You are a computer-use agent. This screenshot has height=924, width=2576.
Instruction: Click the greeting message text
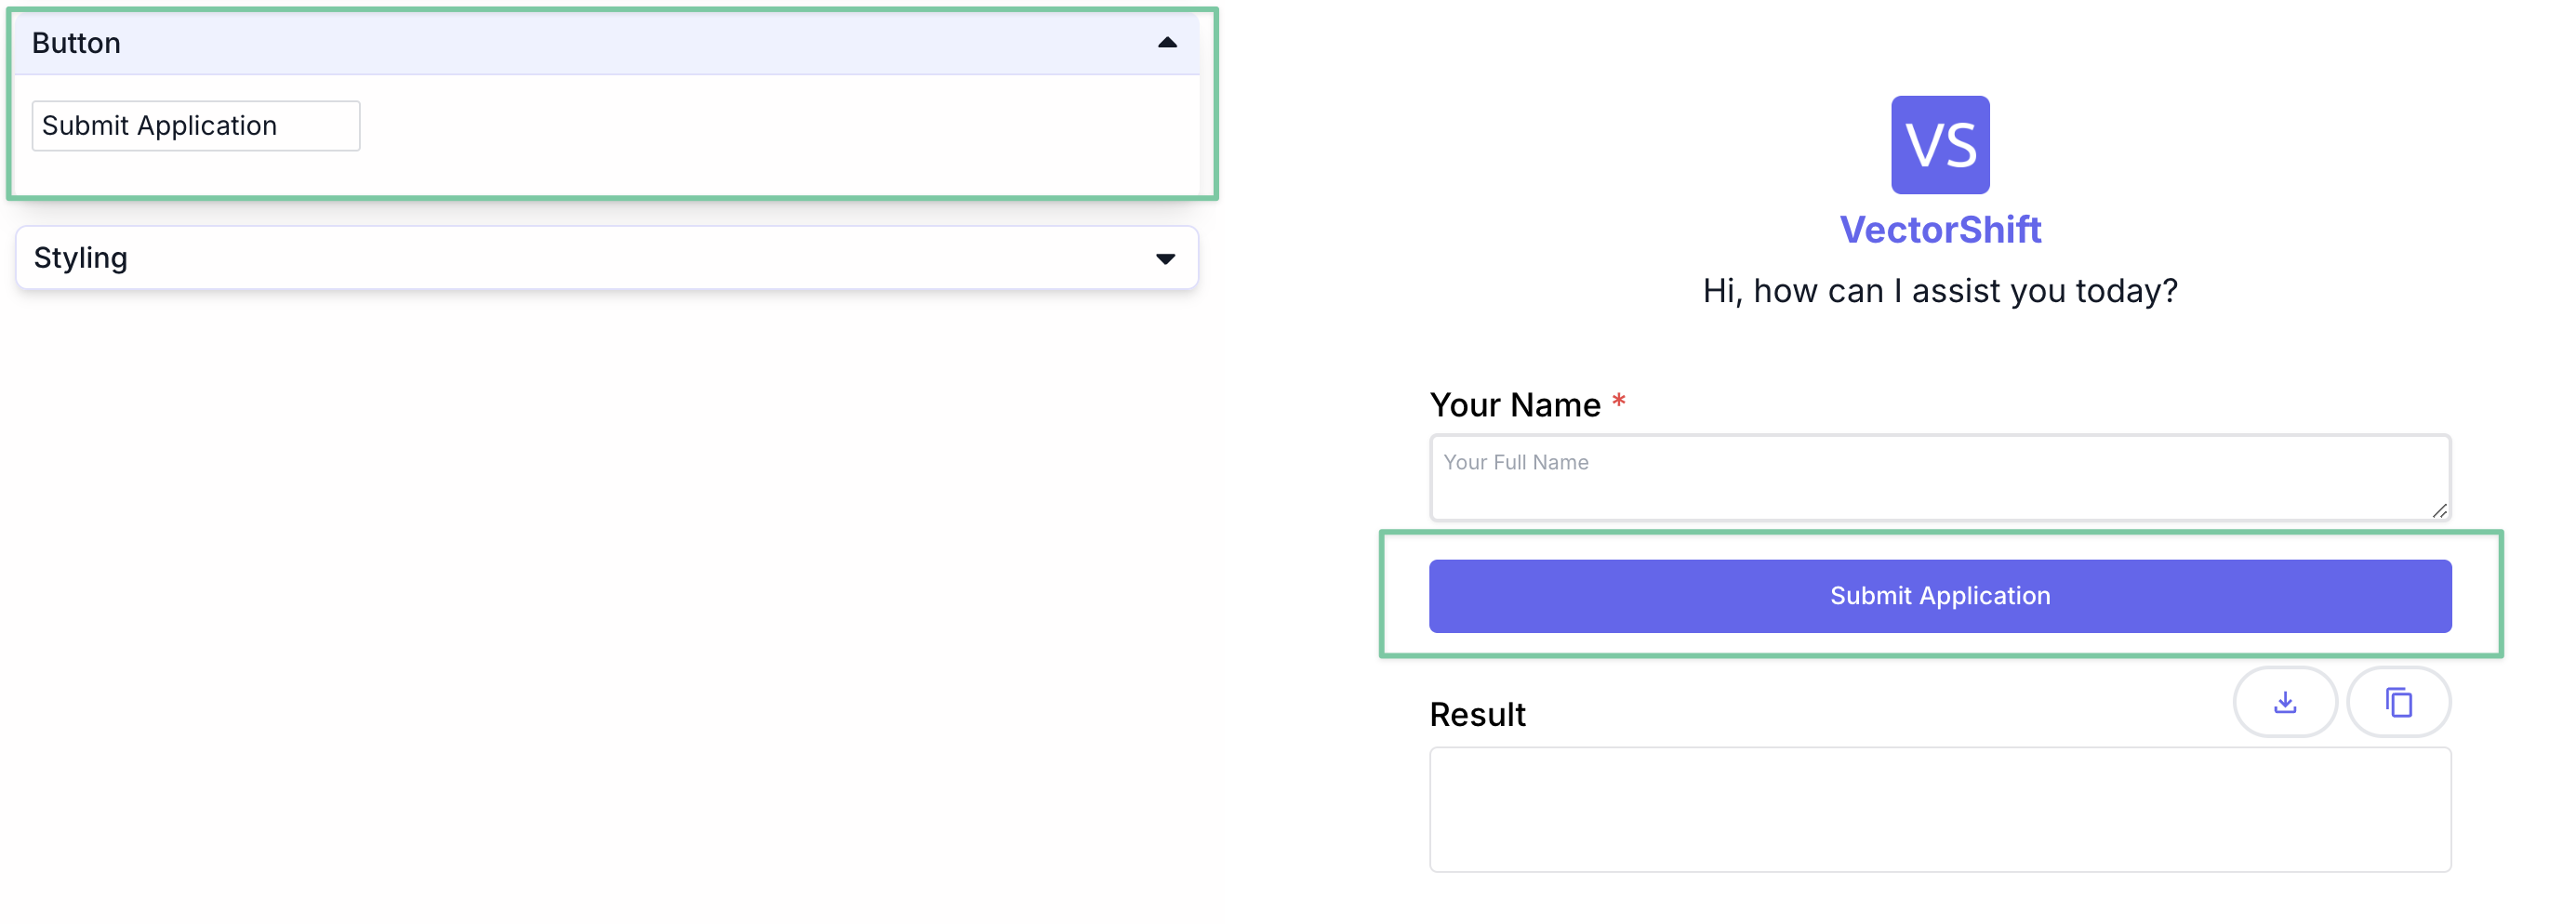[x=1939, y=291]
